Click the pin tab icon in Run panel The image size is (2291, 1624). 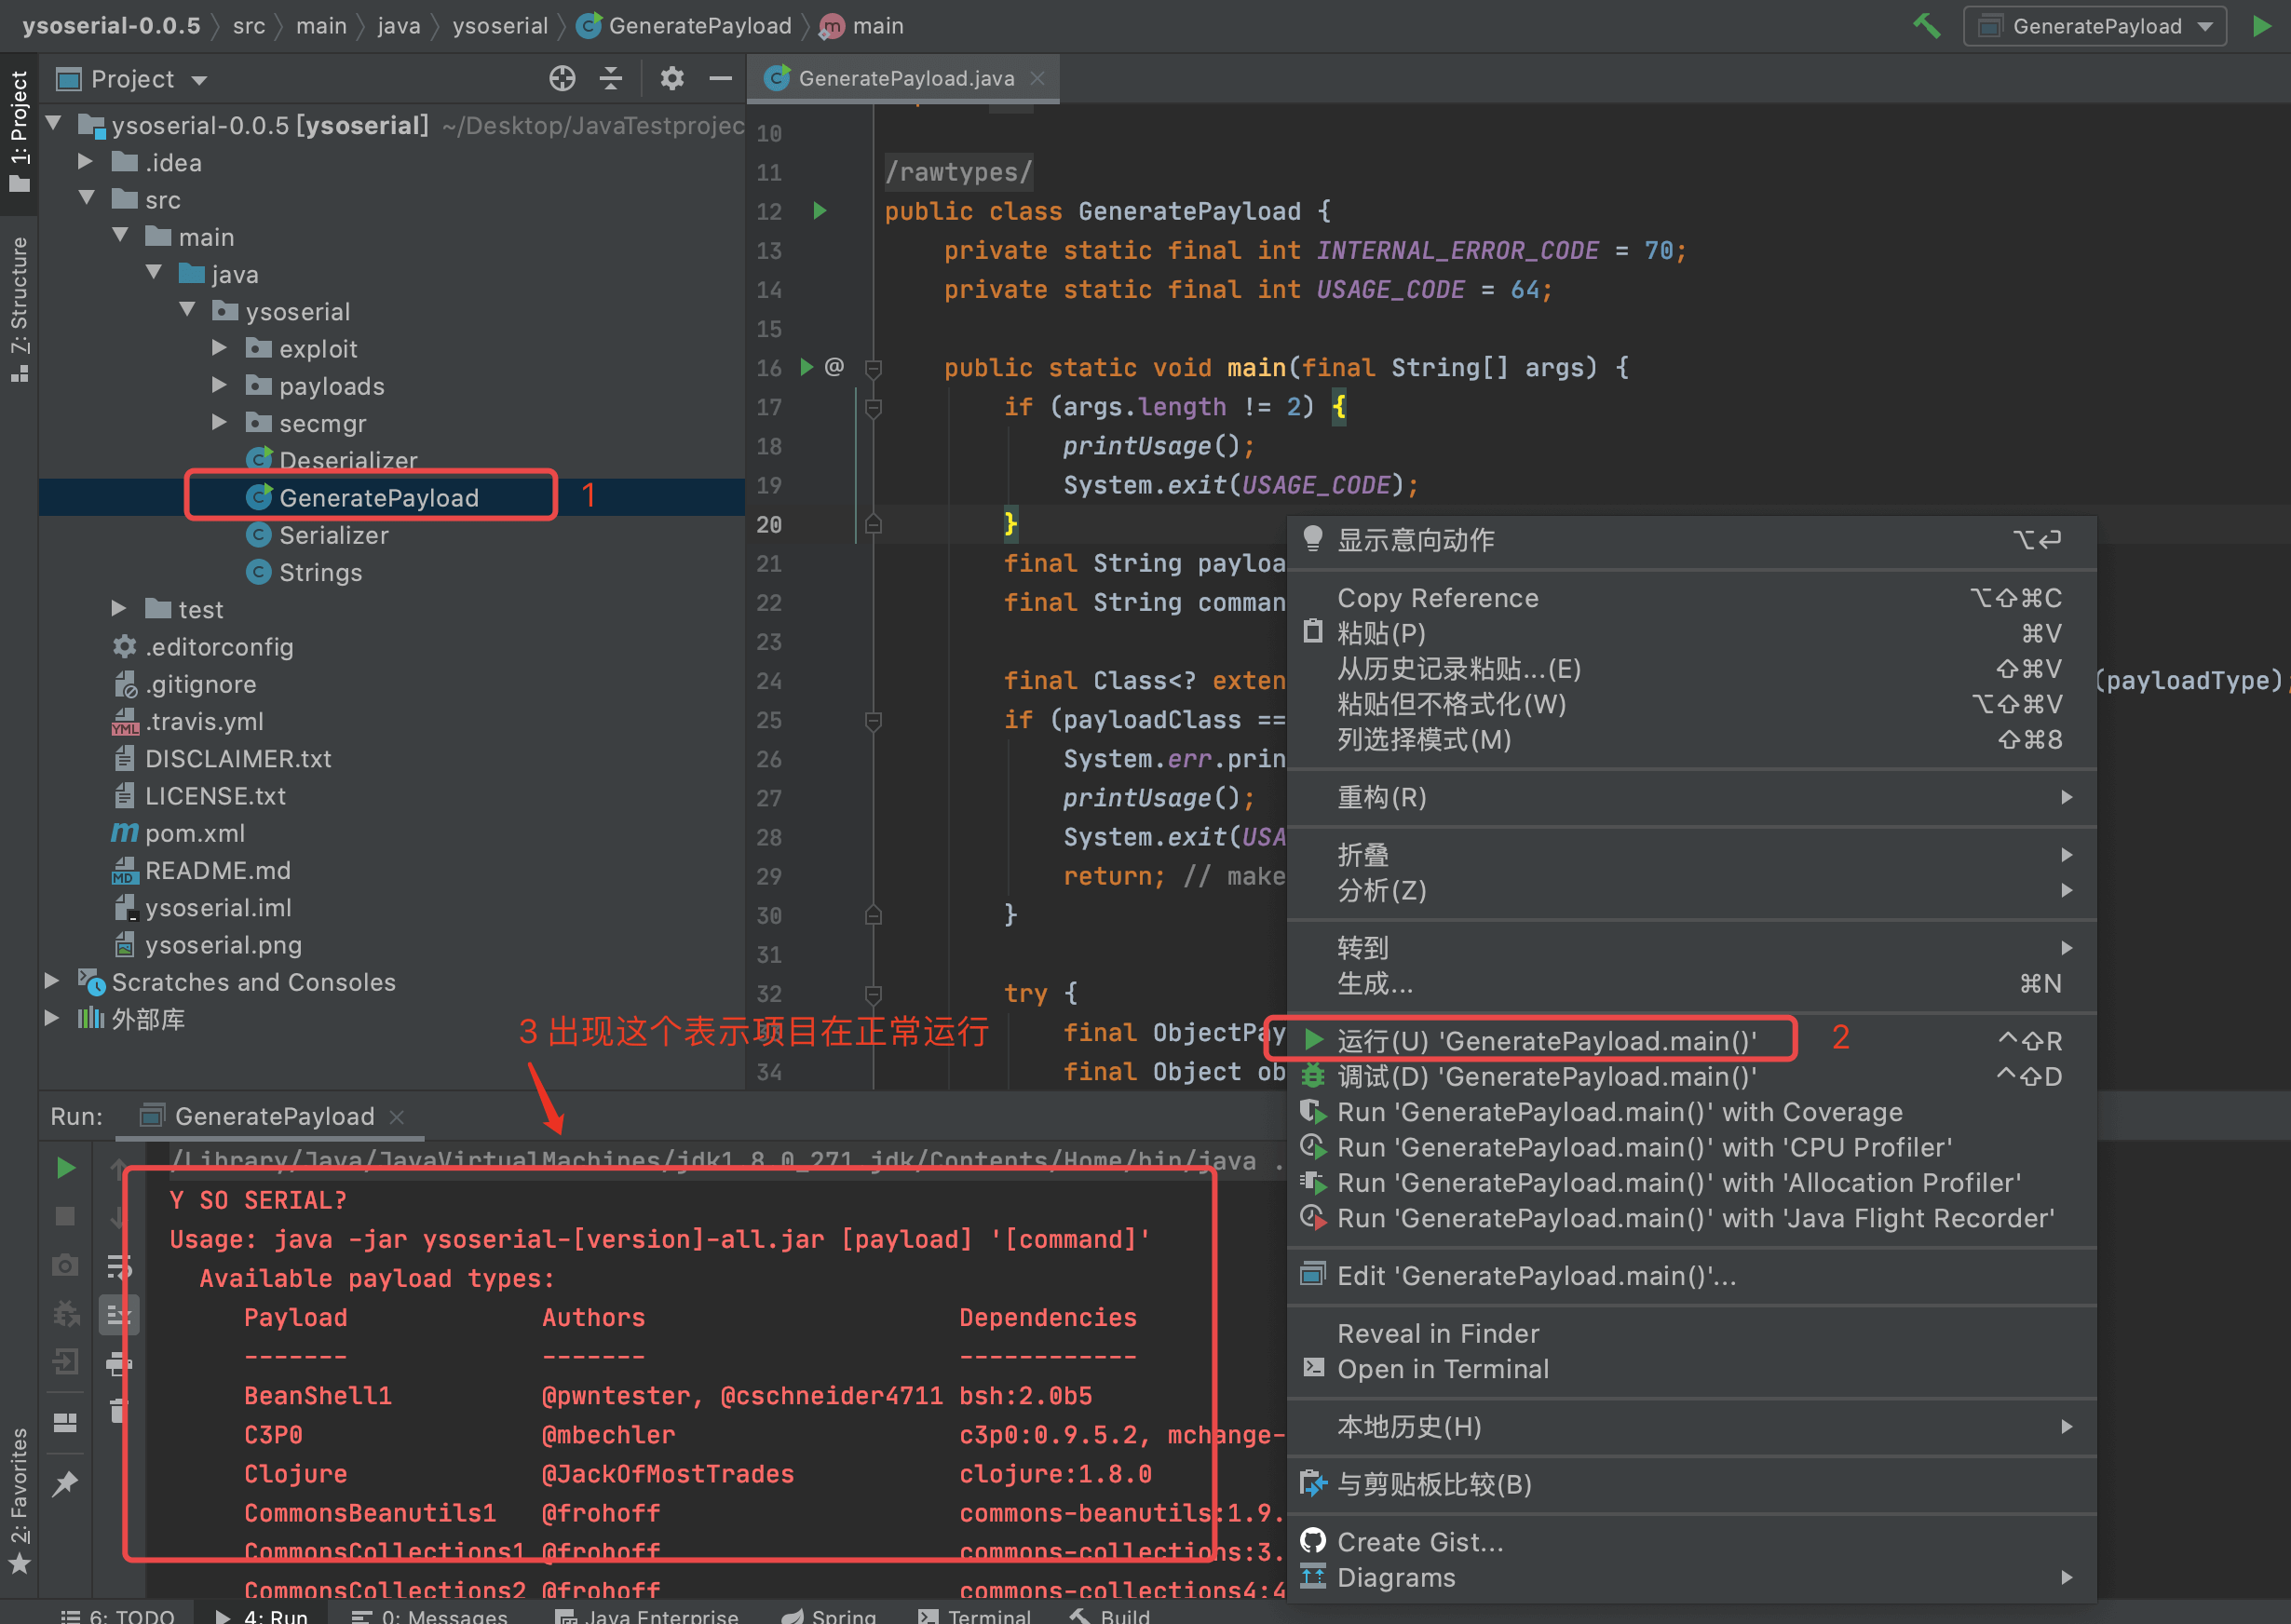coord(66,1483)
